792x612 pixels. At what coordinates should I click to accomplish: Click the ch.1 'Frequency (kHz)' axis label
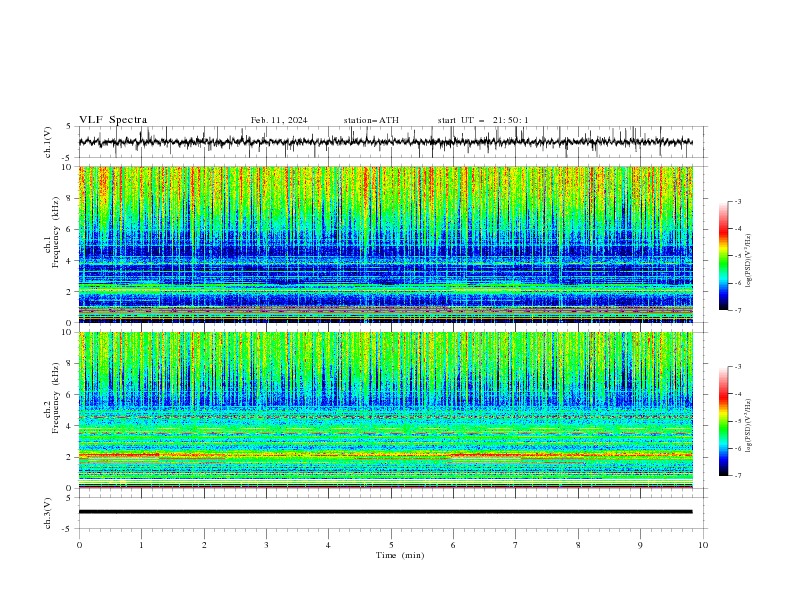(56, 230)
